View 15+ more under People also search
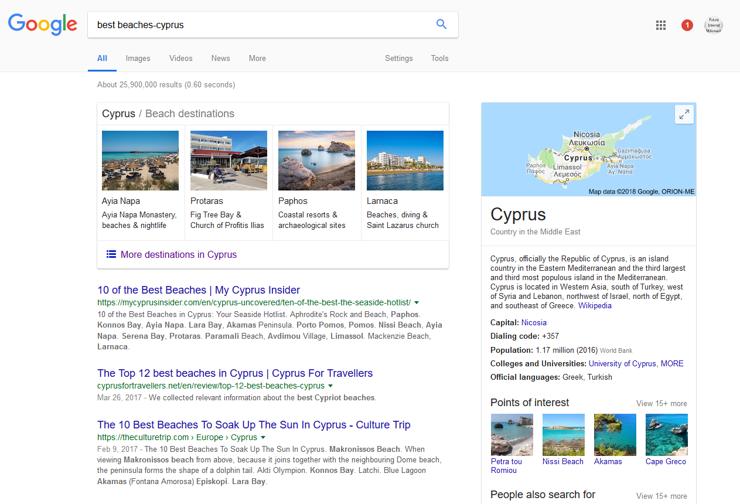The image size is (740, 504). click(662, 496)
